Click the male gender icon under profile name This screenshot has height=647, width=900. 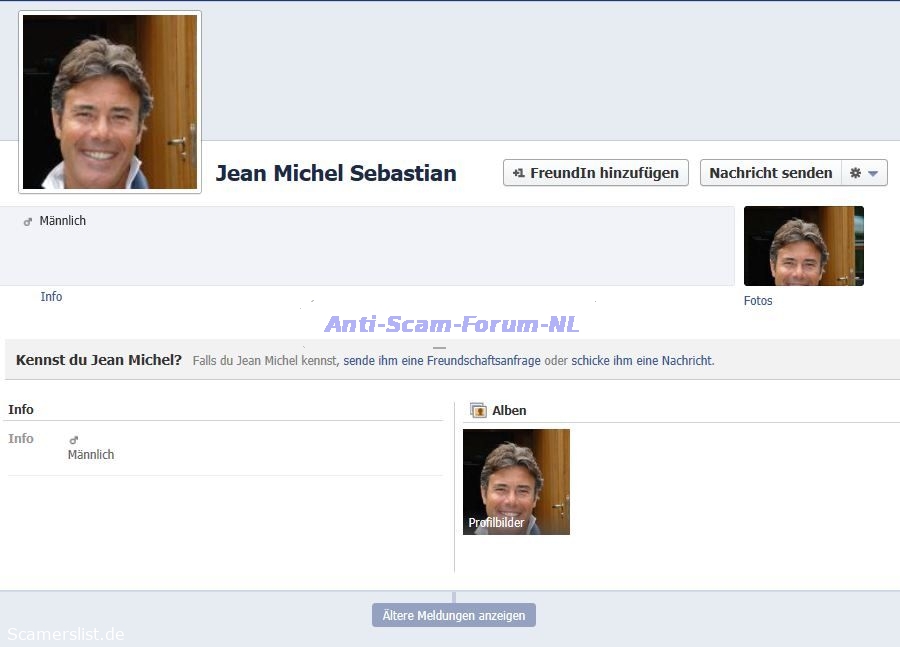[x=28, y=221]
